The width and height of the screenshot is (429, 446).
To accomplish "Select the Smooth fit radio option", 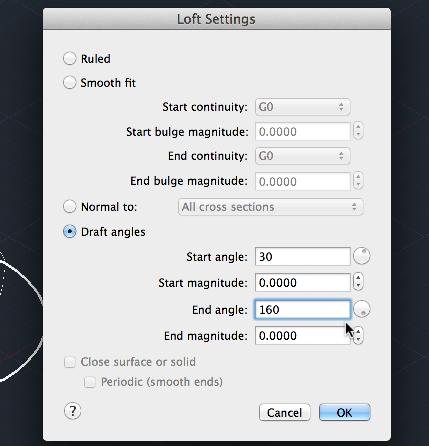I will pyautogui.click(x=70, y=82).
